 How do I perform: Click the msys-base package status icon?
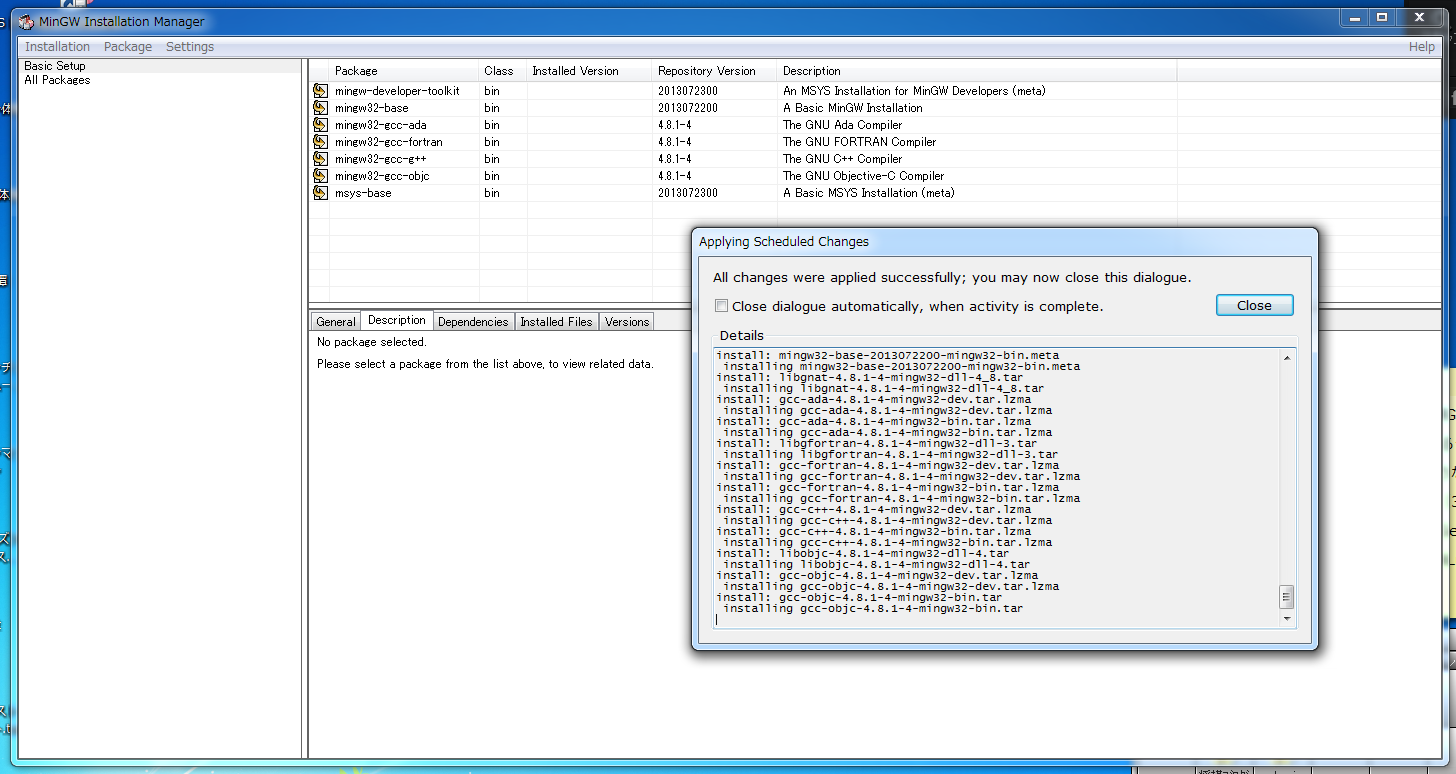point(320,193)
